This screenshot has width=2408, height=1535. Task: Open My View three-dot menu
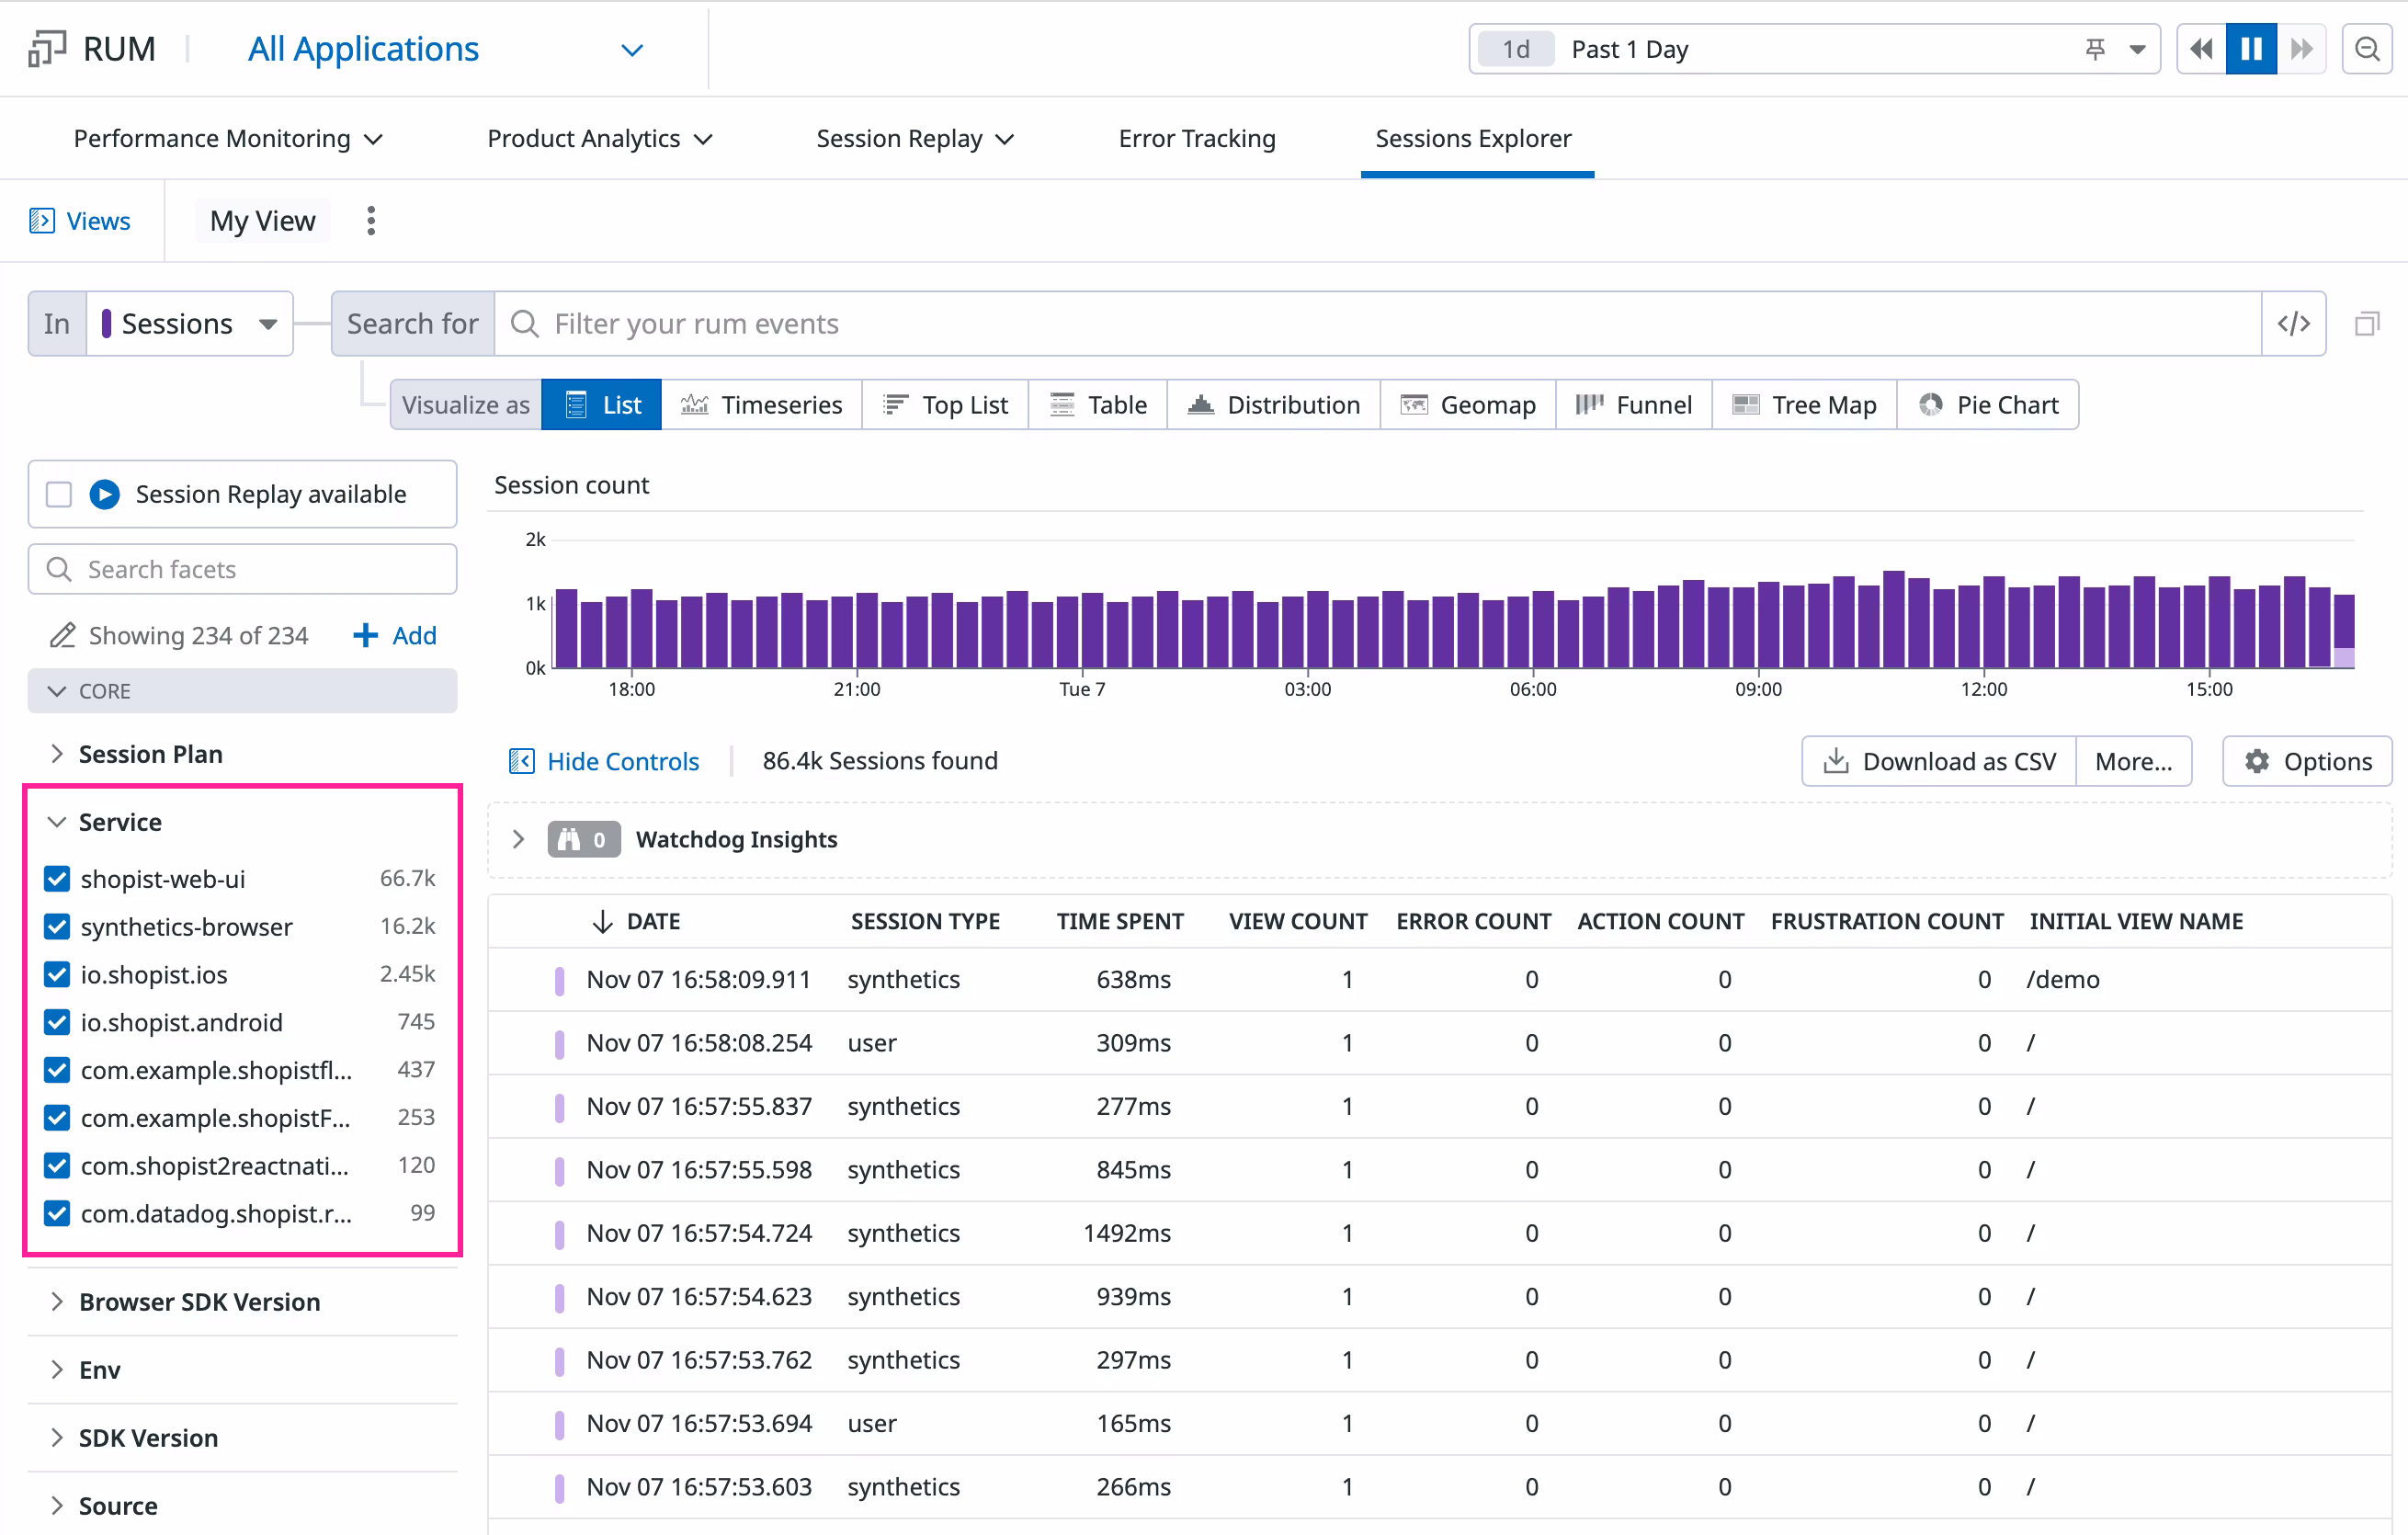(x=371, y=221)
